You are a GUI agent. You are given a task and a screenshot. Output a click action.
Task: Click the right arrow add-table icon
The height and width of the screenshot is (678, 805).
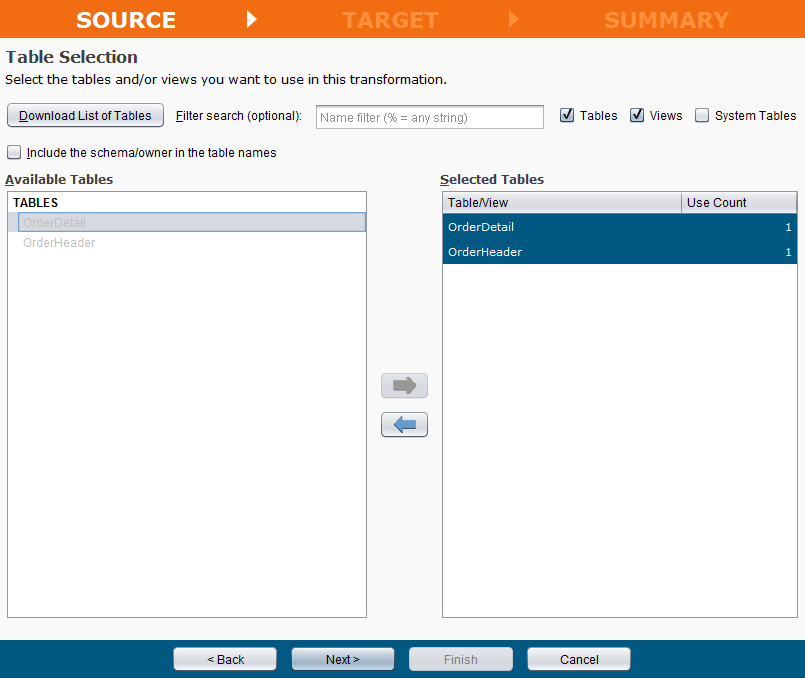pyautogui.click(x=404, y=386)
